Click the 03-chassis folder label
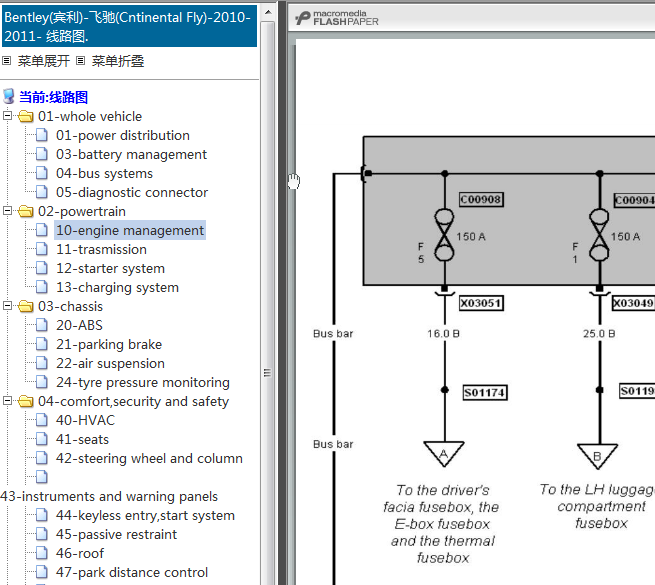Screen dimensions: 655x585 click(70, 306)
